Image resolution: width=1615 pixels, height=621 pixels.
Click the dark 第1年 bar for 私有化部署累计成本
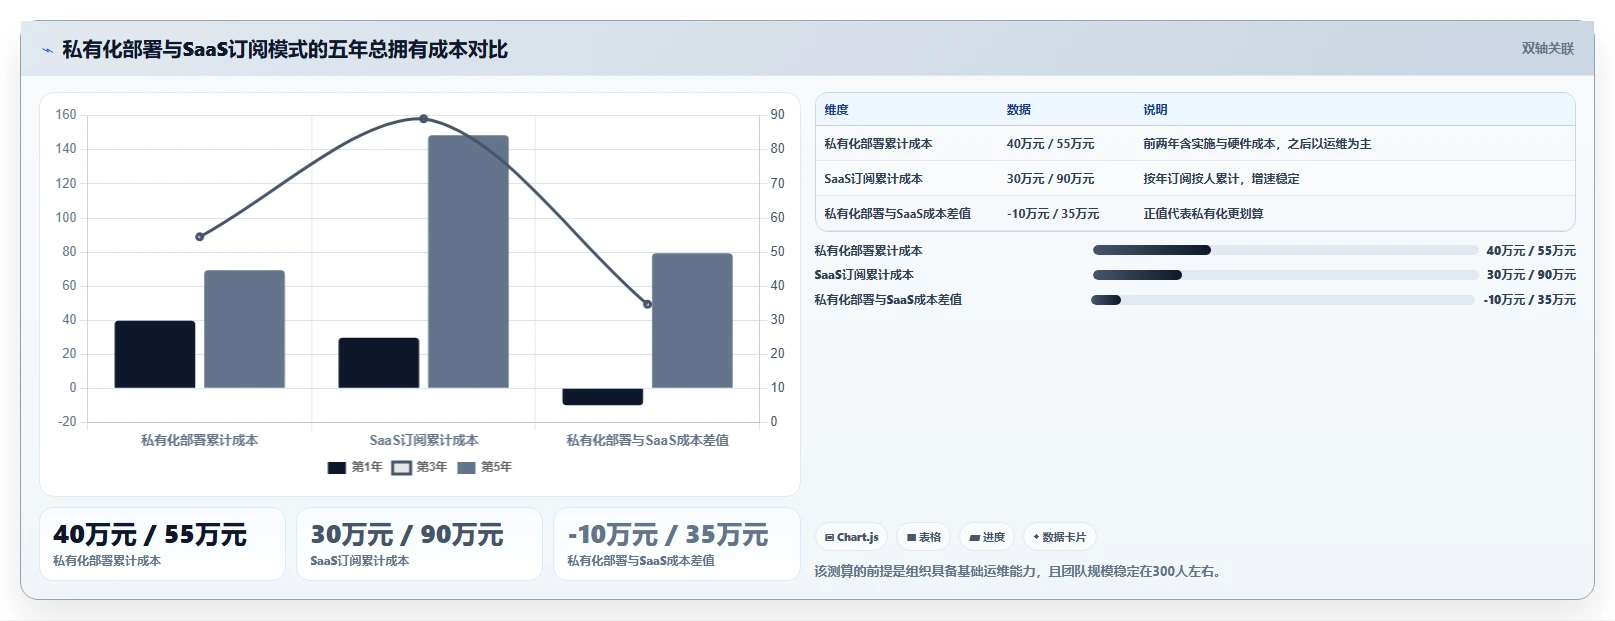click(155, 354)
